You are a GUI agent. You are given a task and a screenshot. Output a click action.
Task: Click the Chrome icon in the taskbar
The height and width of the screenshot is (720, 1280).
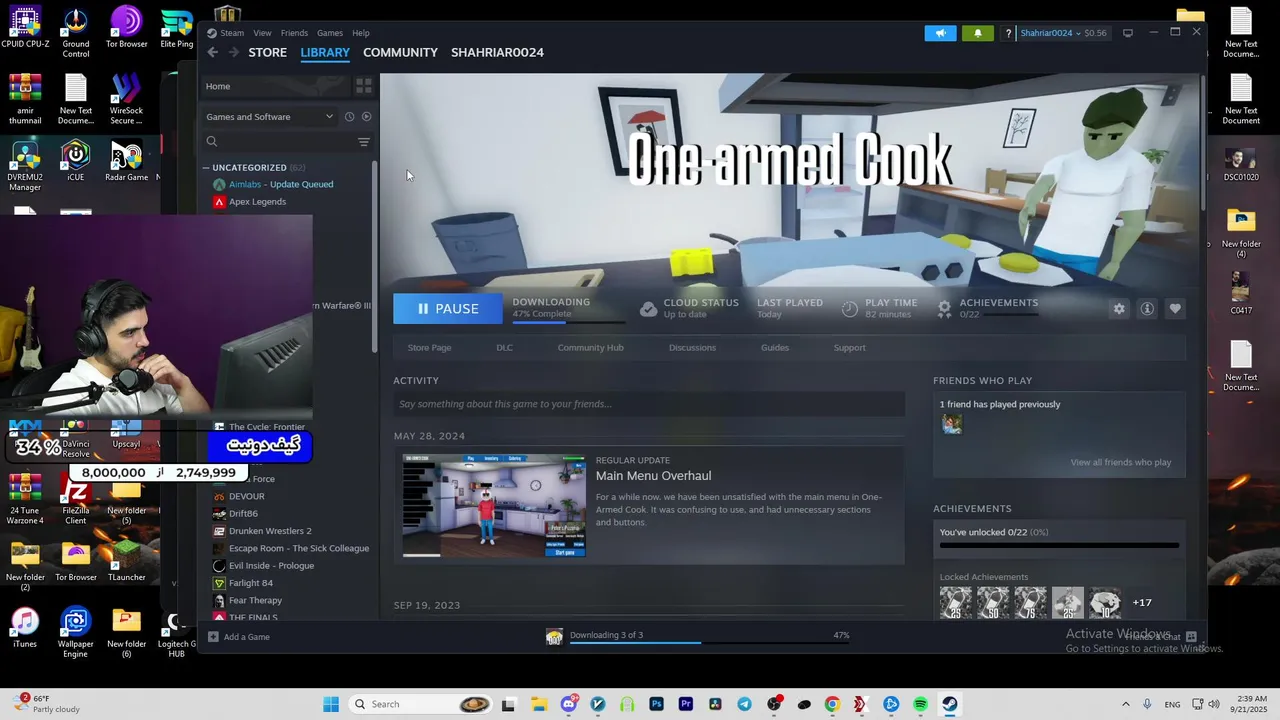pyautogui.click(x=832, y=704)
